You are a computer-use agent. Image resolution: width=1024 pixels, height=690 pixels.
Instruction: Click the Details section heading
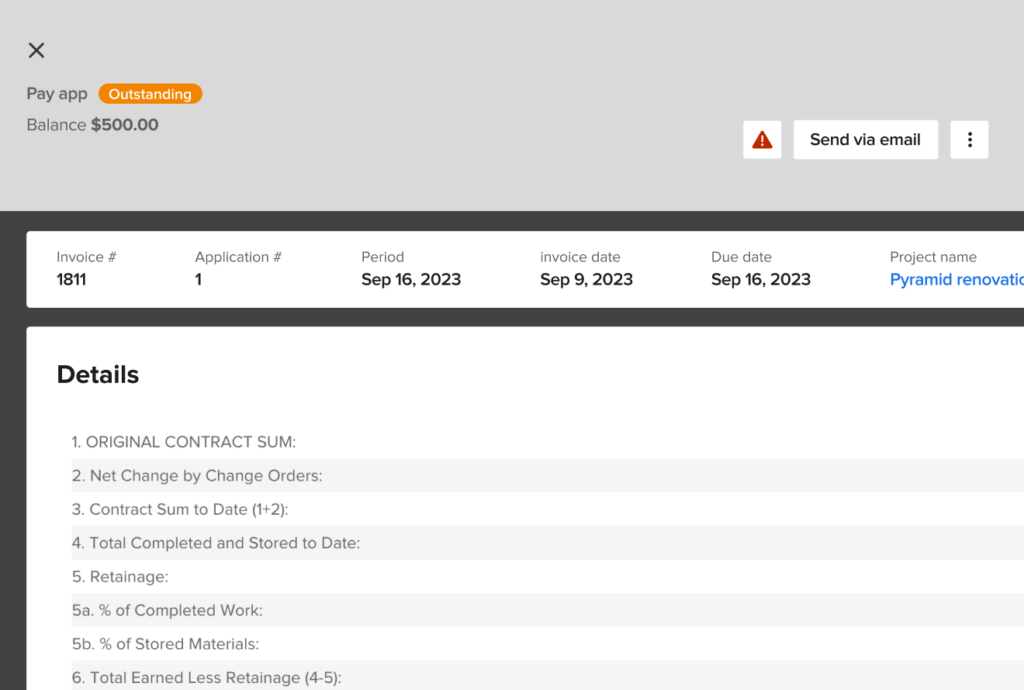point(97,374)
